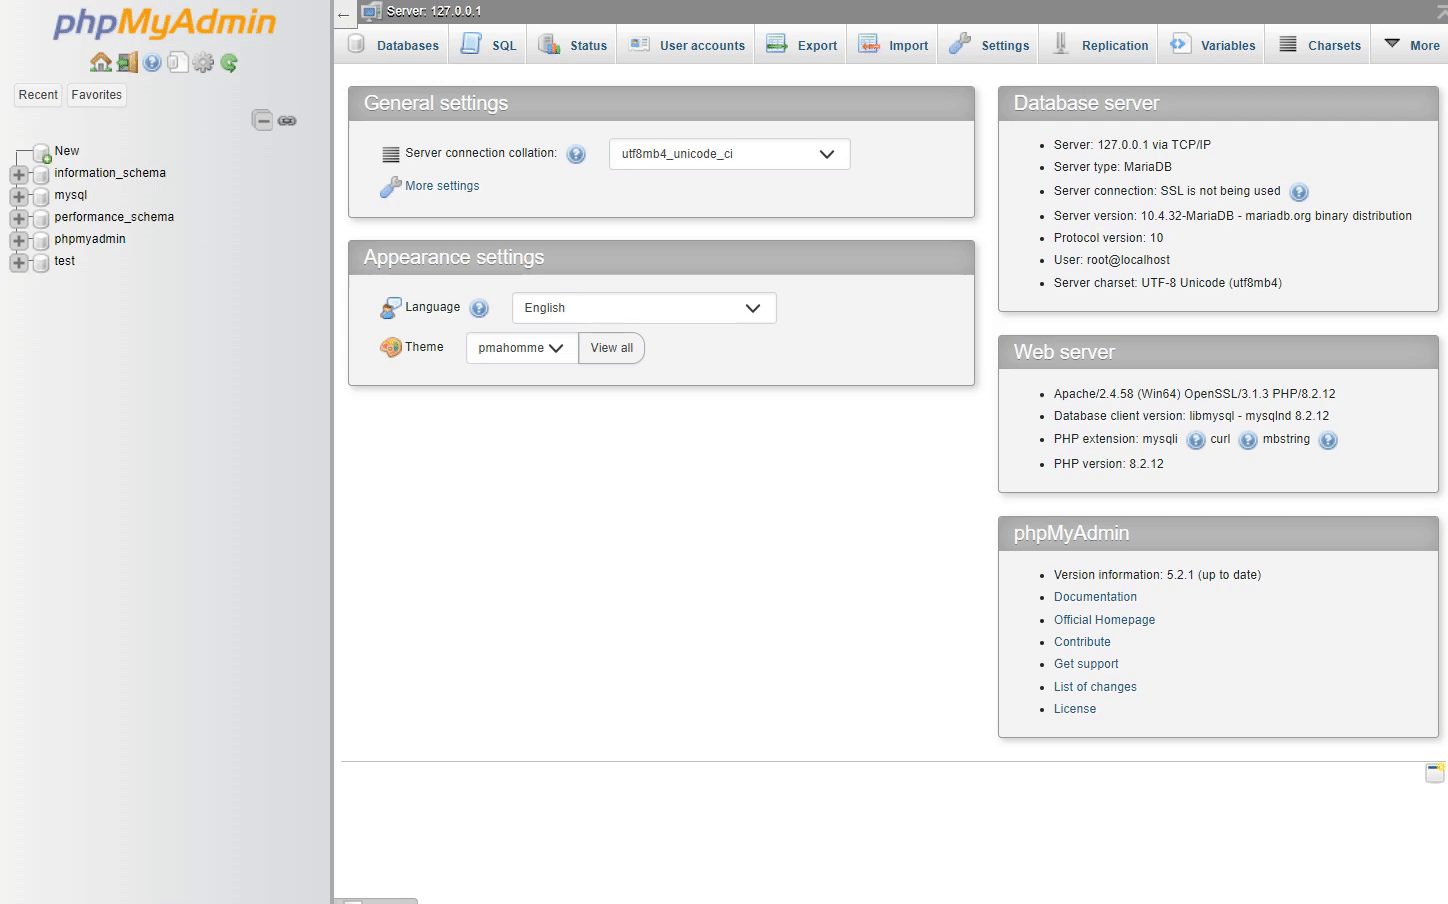Collapse all navigation tree items icon
This screenshot has width=1448, height=904.
click(x=262, y=120)
